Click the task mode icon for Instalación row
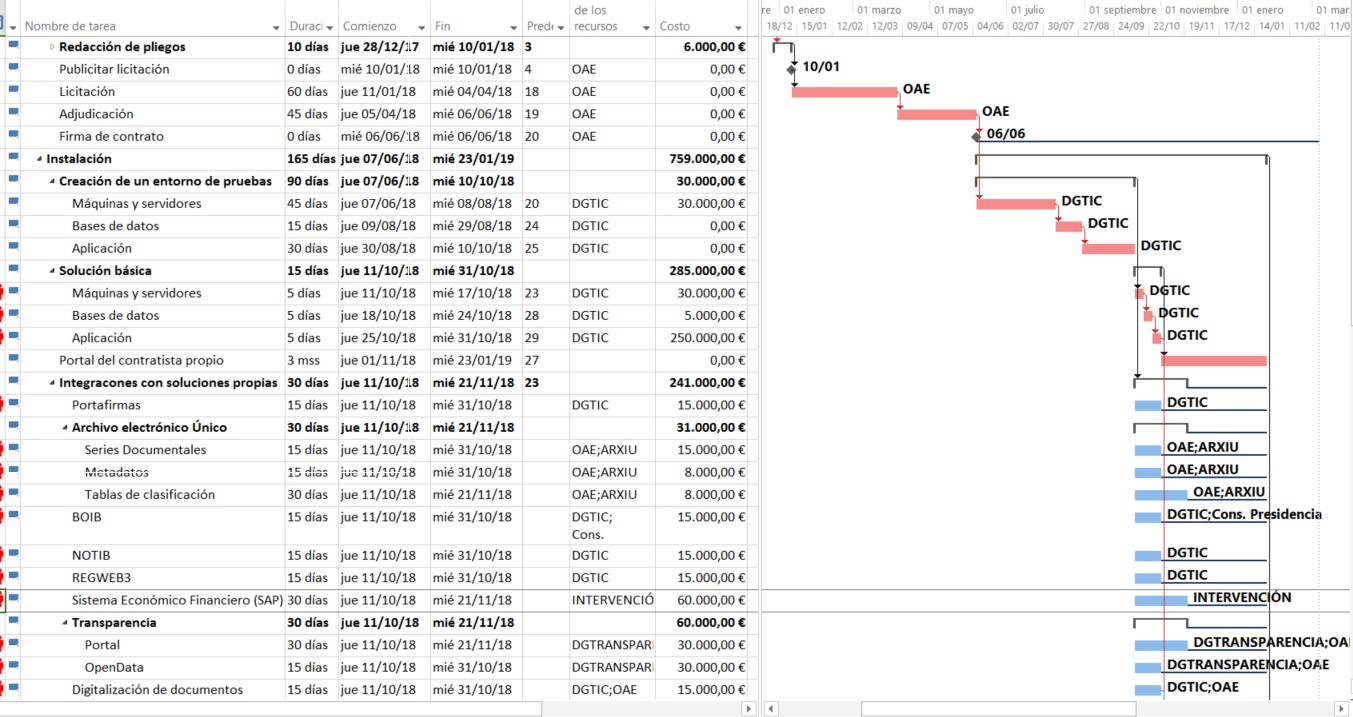The height and width of the screenshot is (717, 1353). point(13,158)
